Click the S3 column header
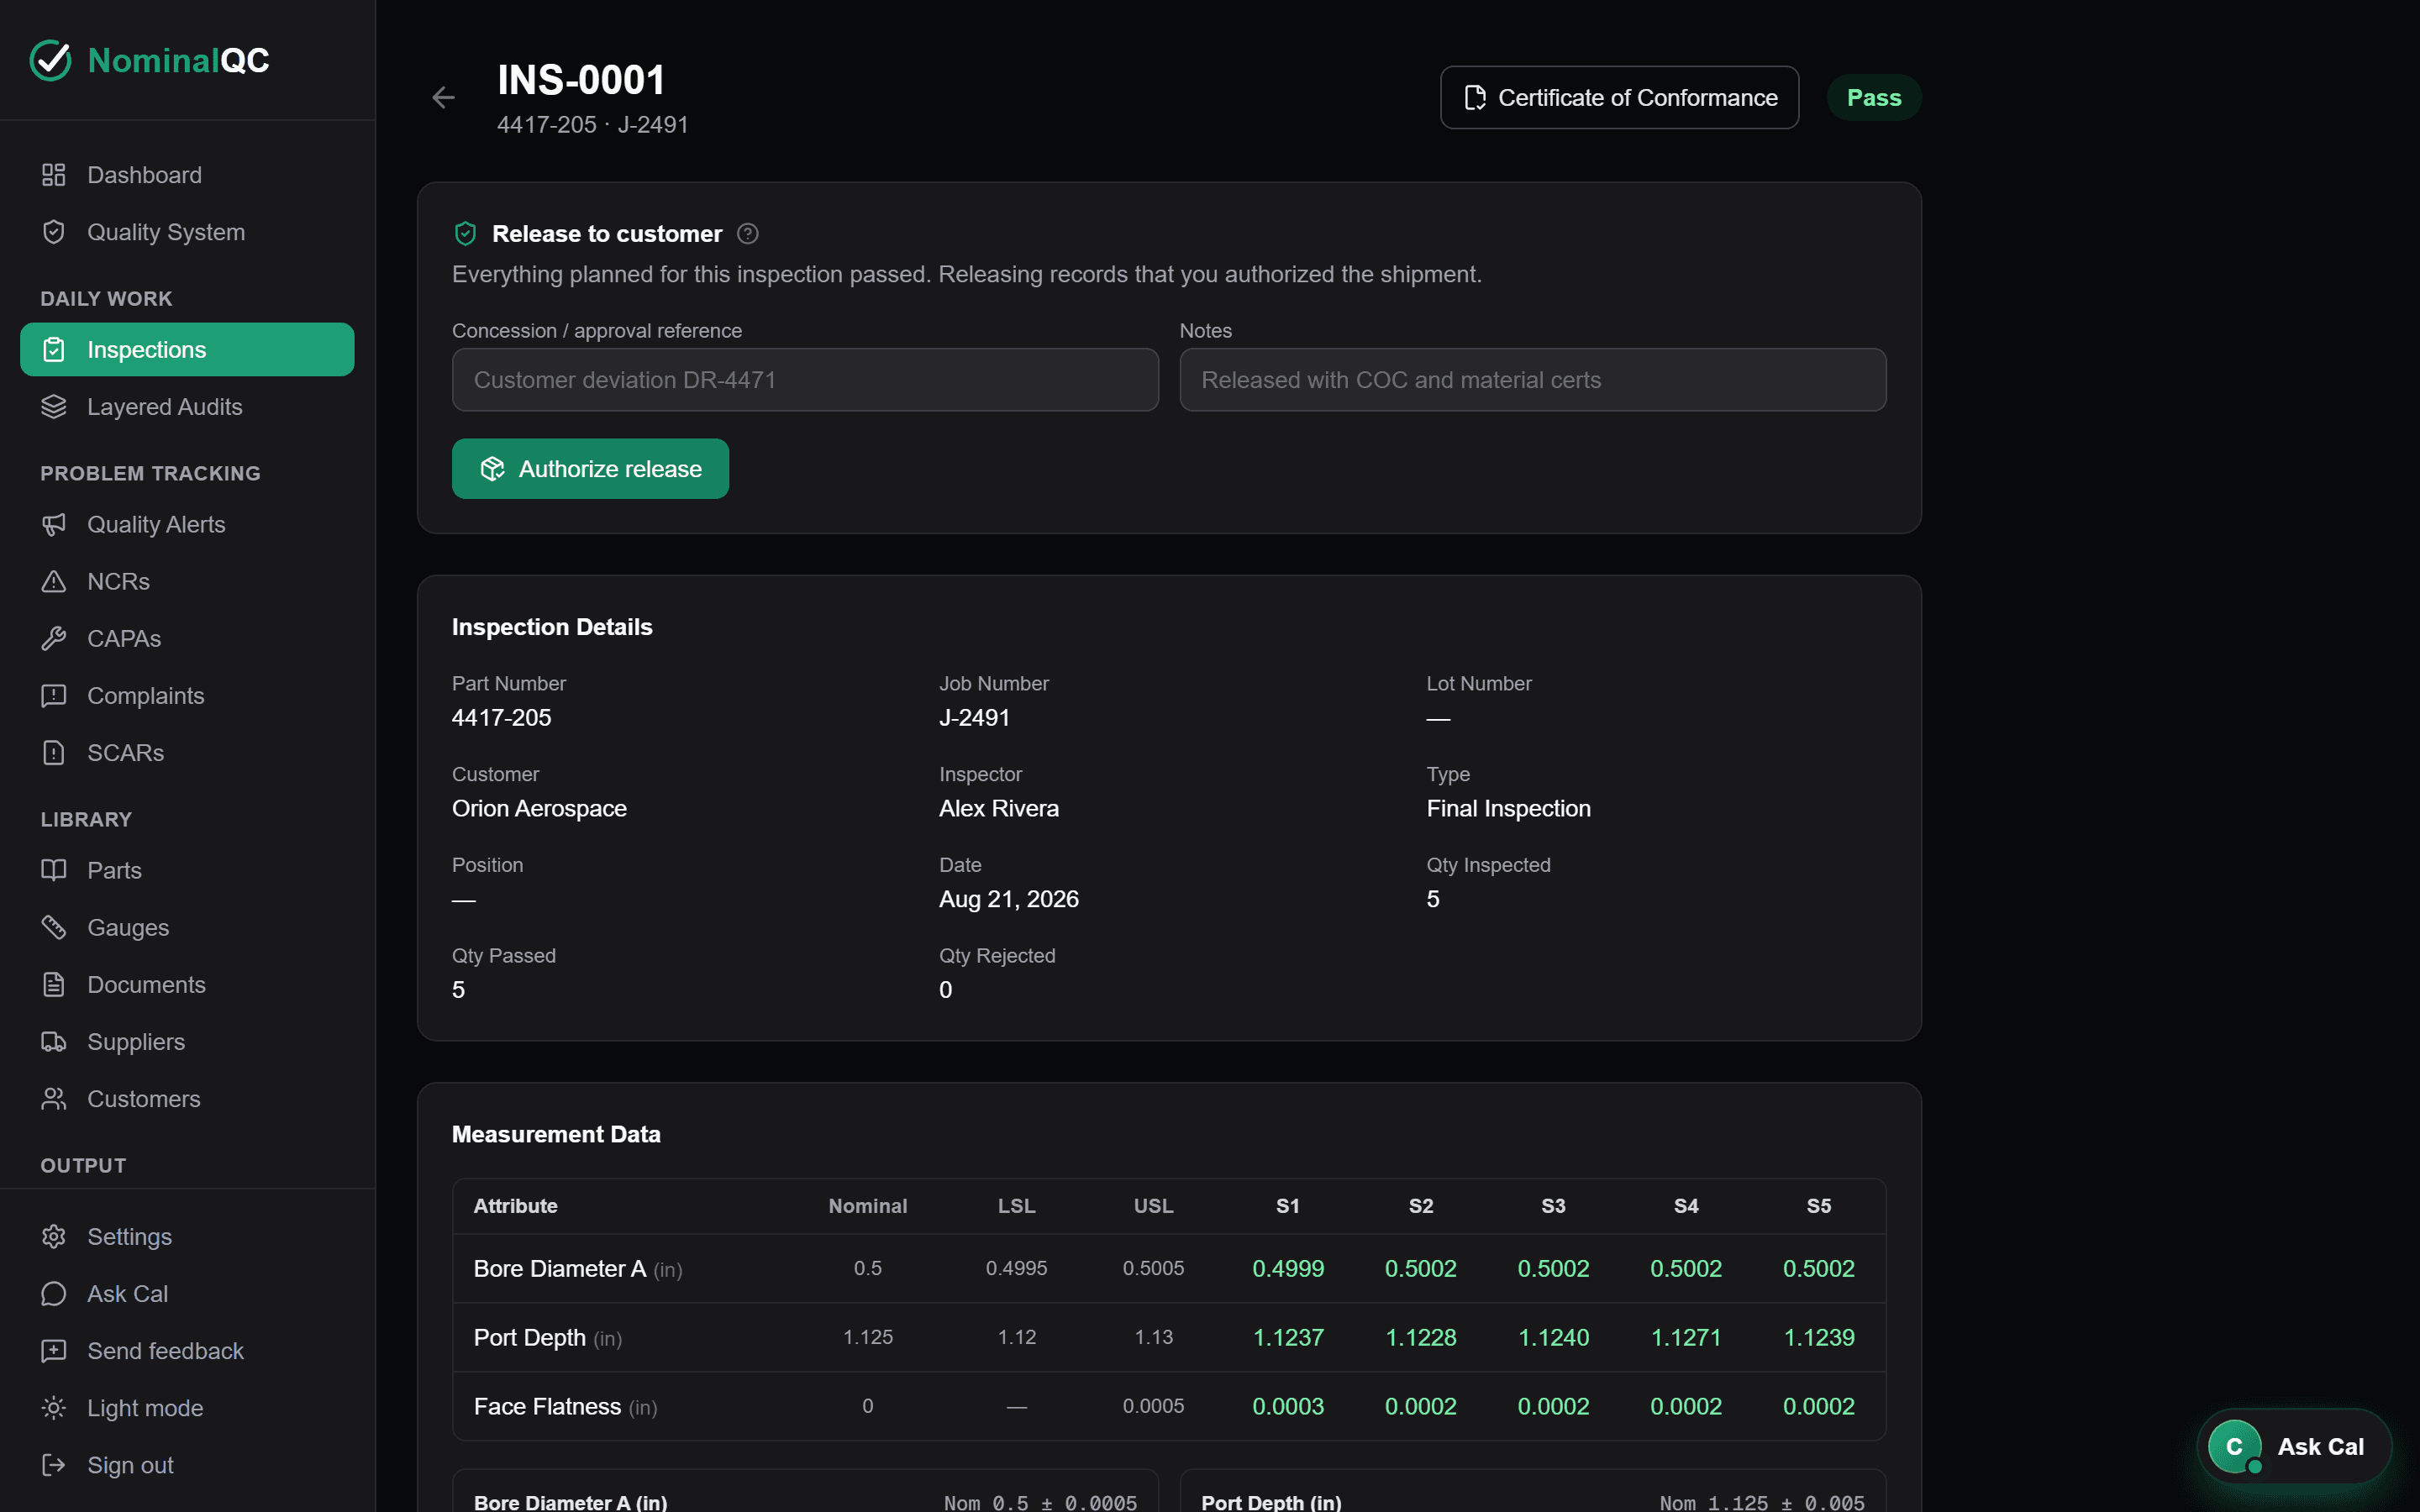This screenshot has height=1512, width=2420. (1553, 1206)
